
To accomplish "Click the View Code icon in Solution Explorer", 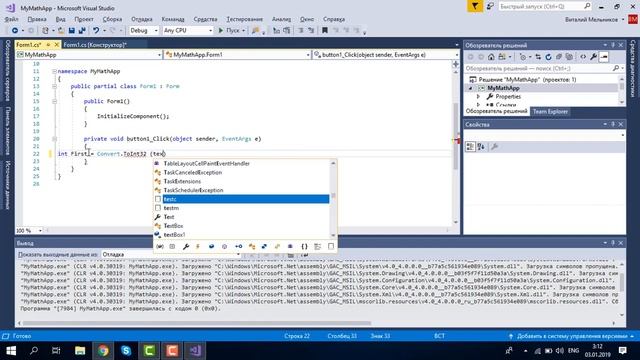I will (583, 57).
